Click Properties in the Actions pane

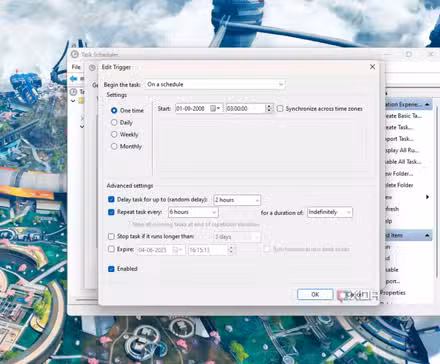[x=393, y=293]
